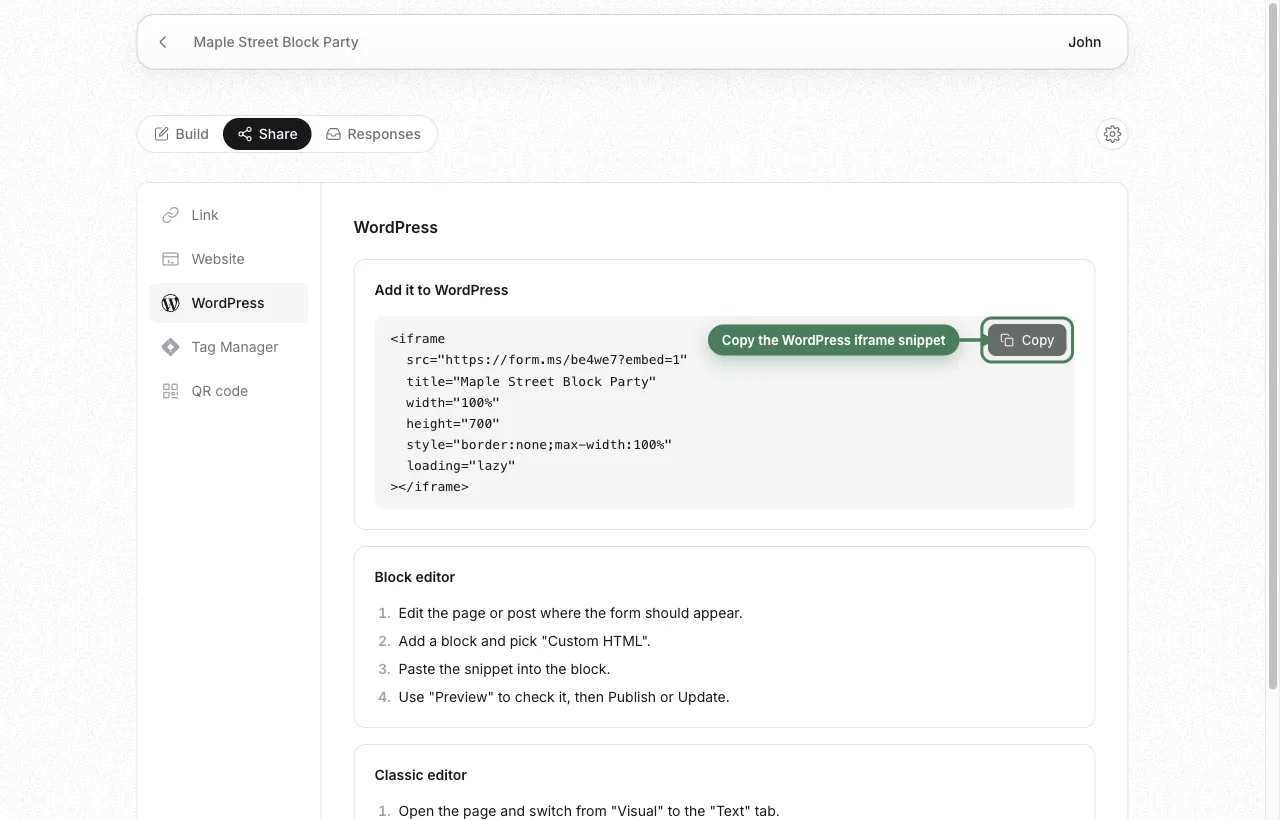
Task: Click the "Block editor" heading
Action: 415,577
